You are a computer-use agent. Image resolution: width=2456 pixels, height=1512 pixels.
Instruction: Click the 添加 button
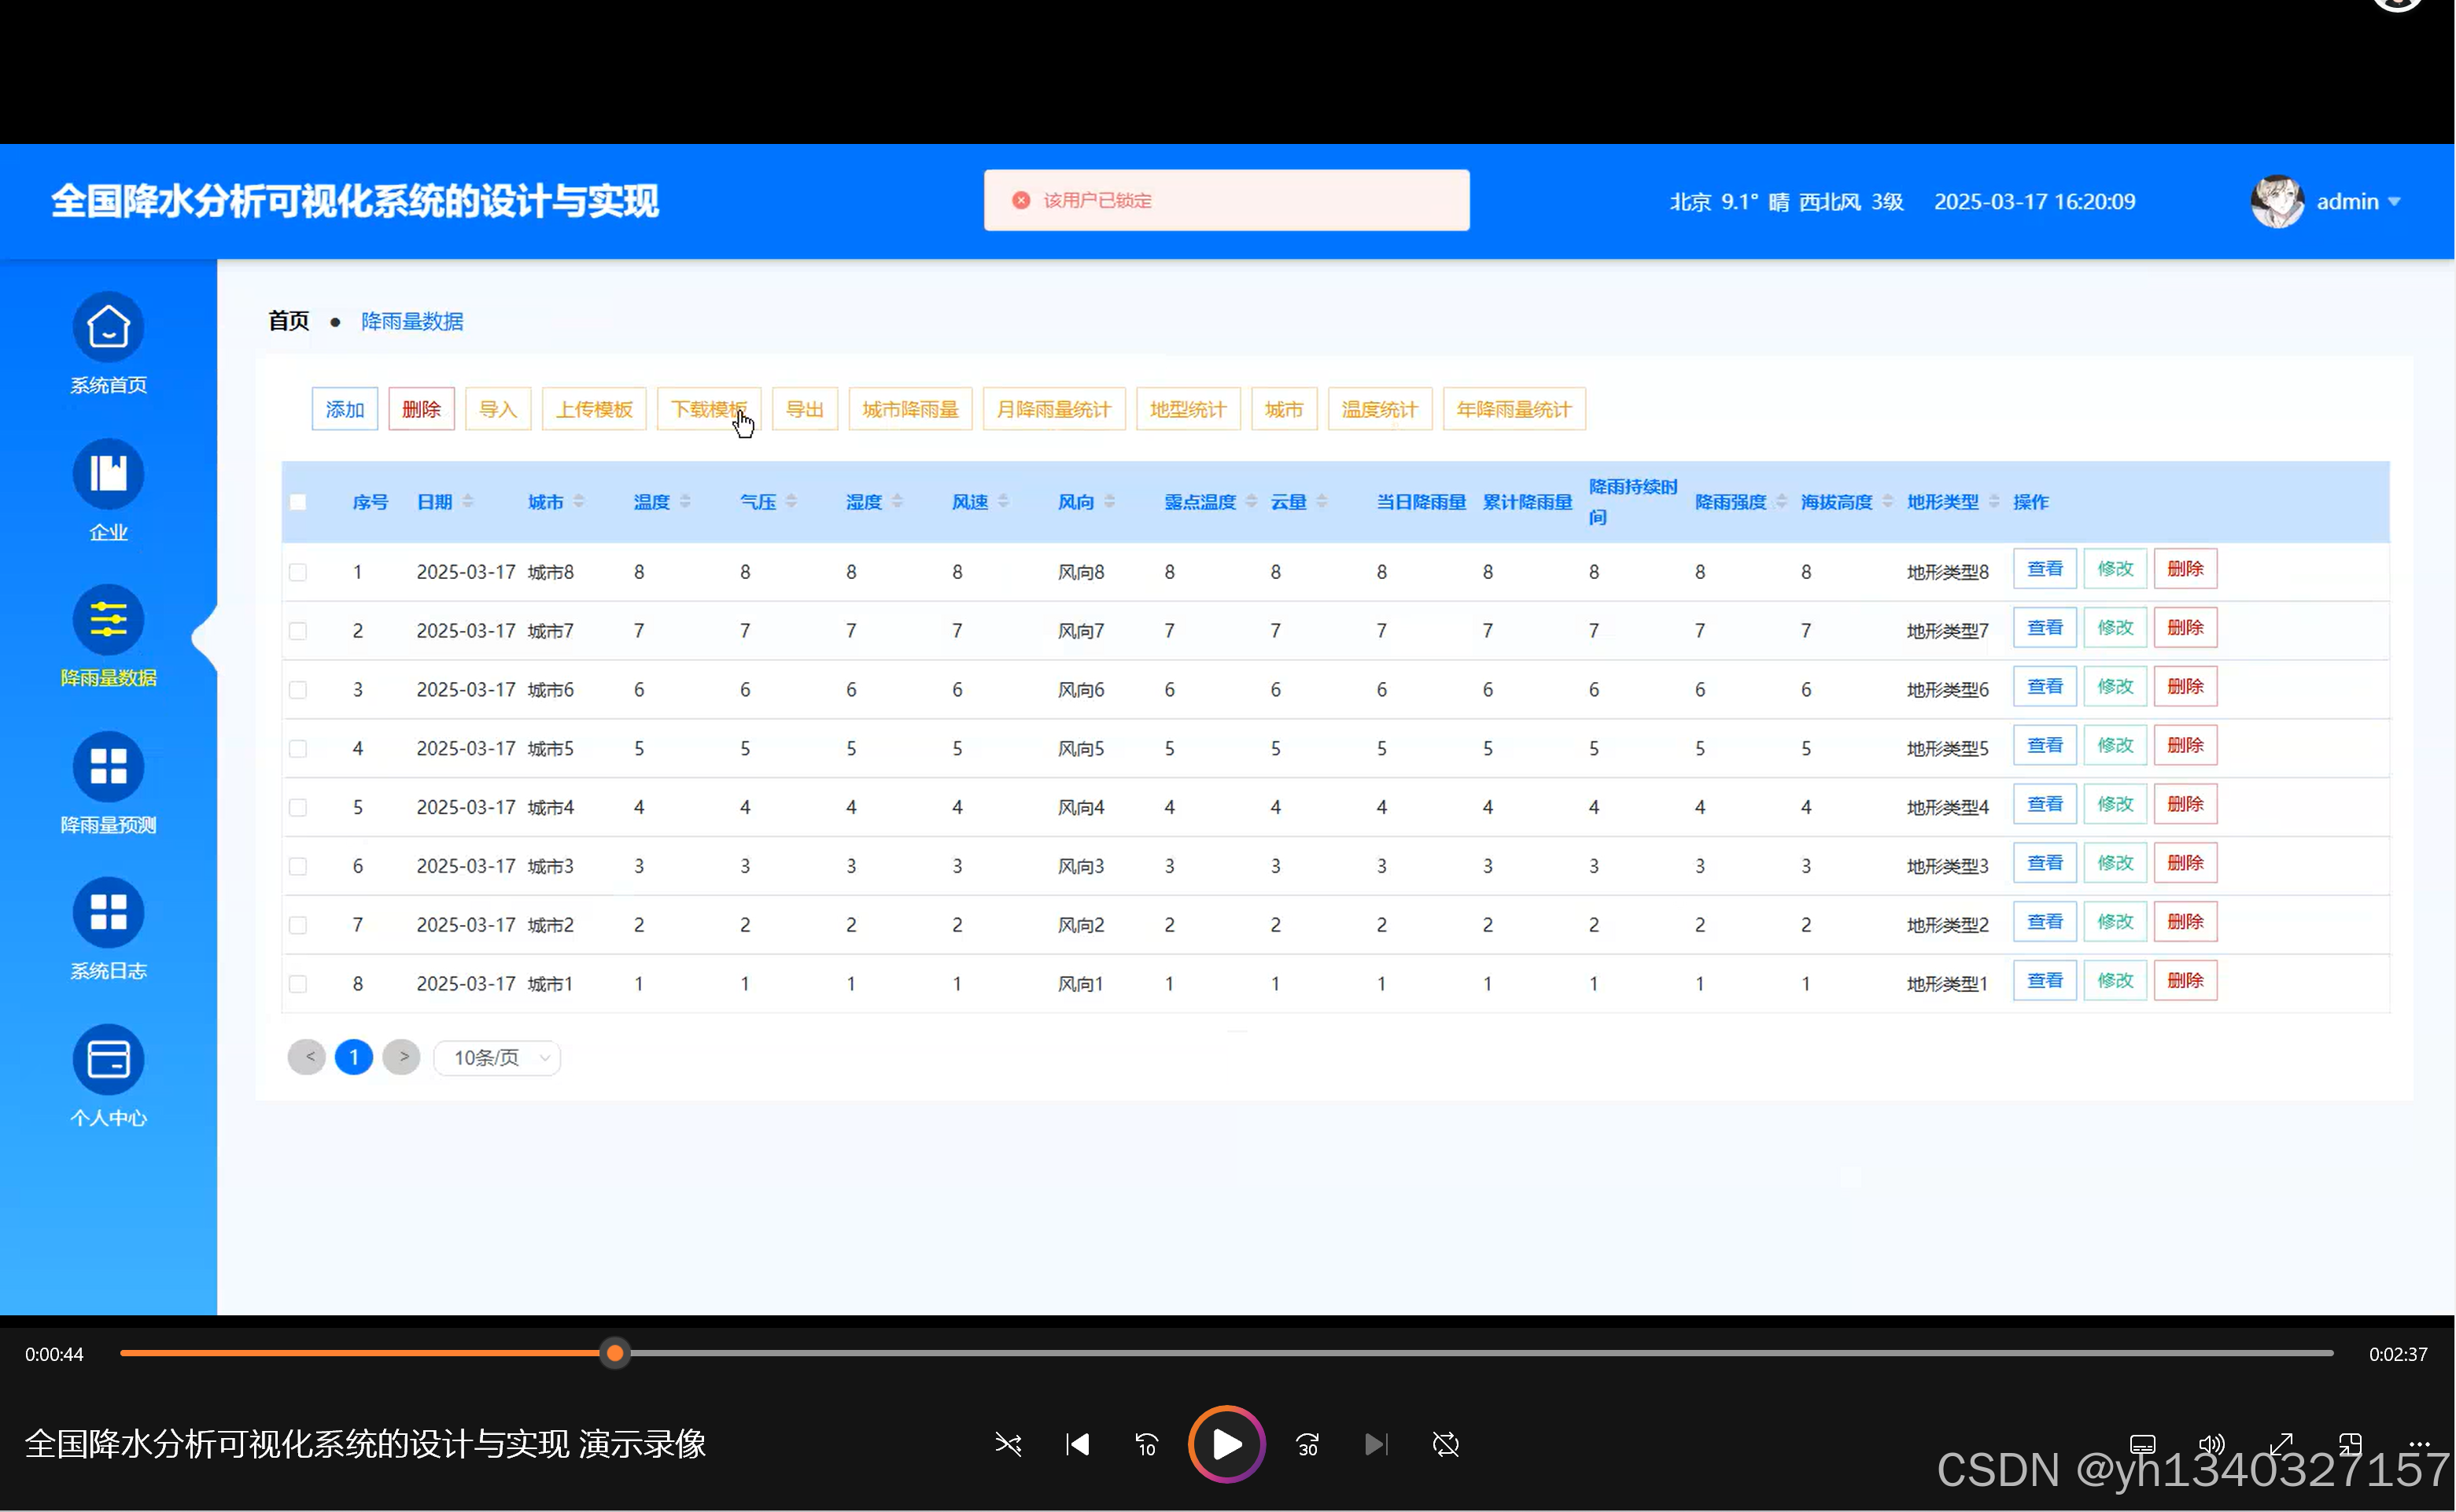pos(344,409)
